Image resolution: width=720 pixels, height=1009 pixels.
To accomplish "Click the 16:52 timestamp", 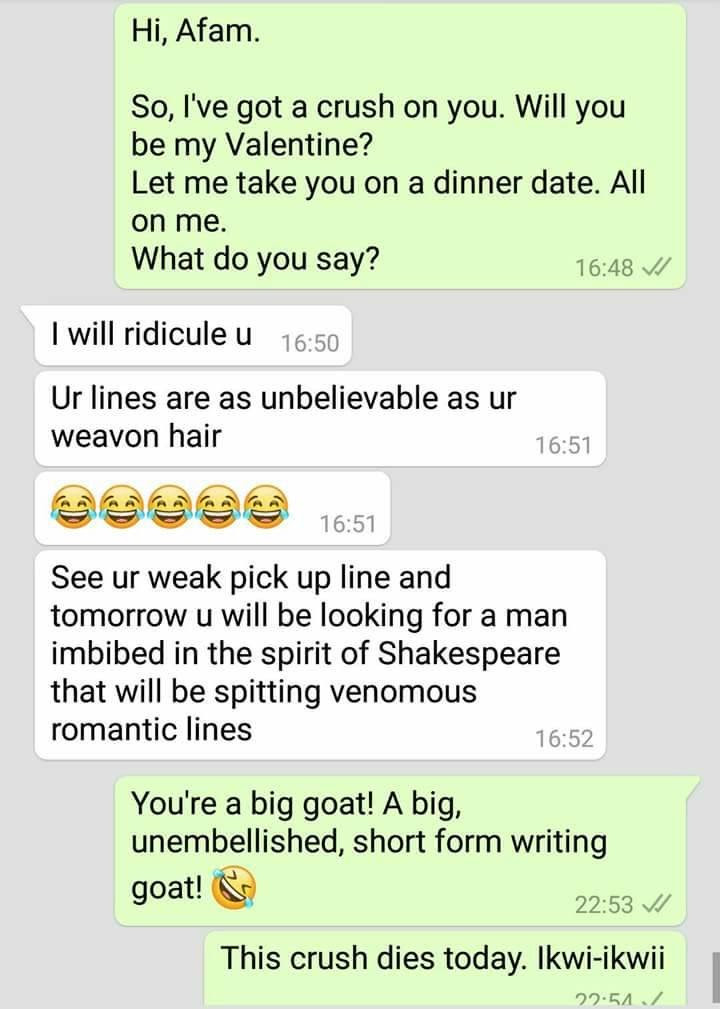I will pos(564,738).
